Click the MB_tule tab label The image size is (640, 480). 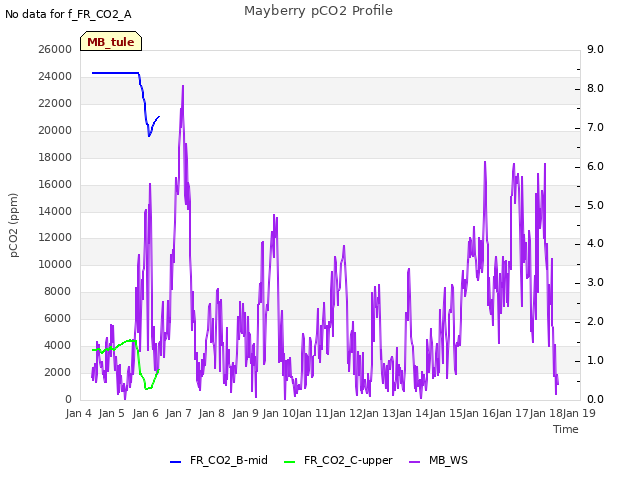point(111,42)
